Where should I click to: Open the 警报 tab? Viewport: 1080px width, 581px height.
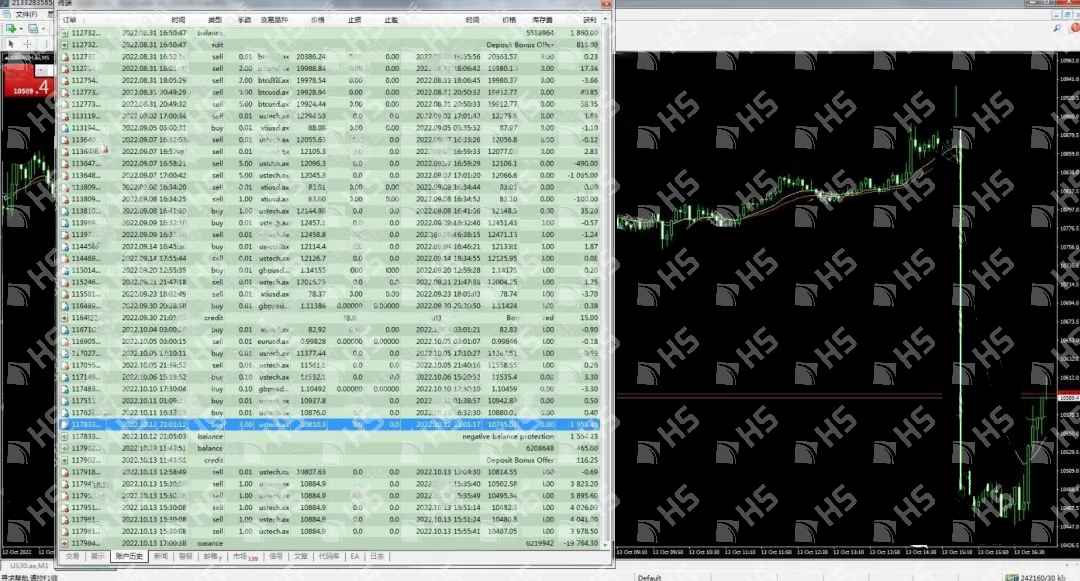[x=186, y=556]
